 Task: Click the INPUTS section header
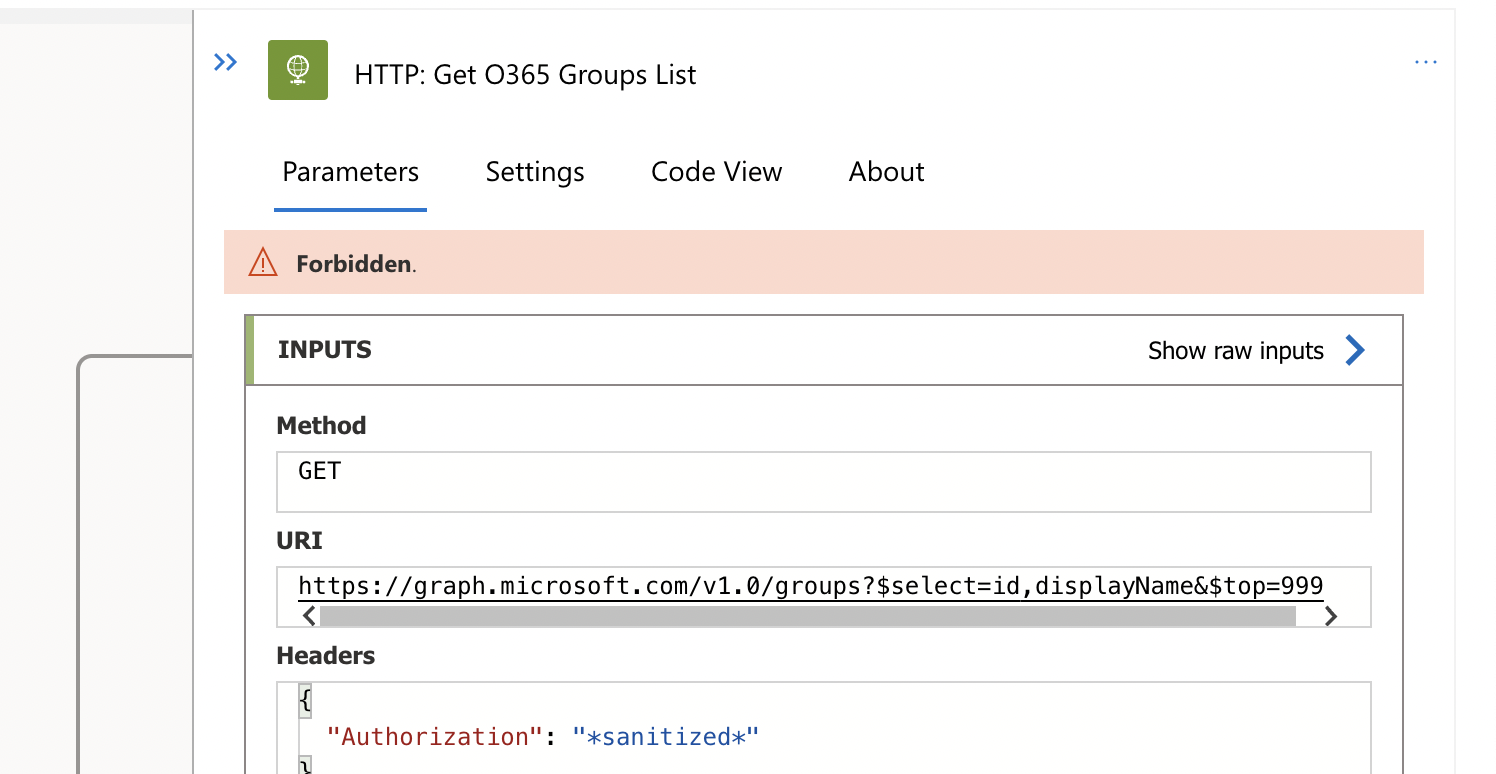tap(824, 350)
